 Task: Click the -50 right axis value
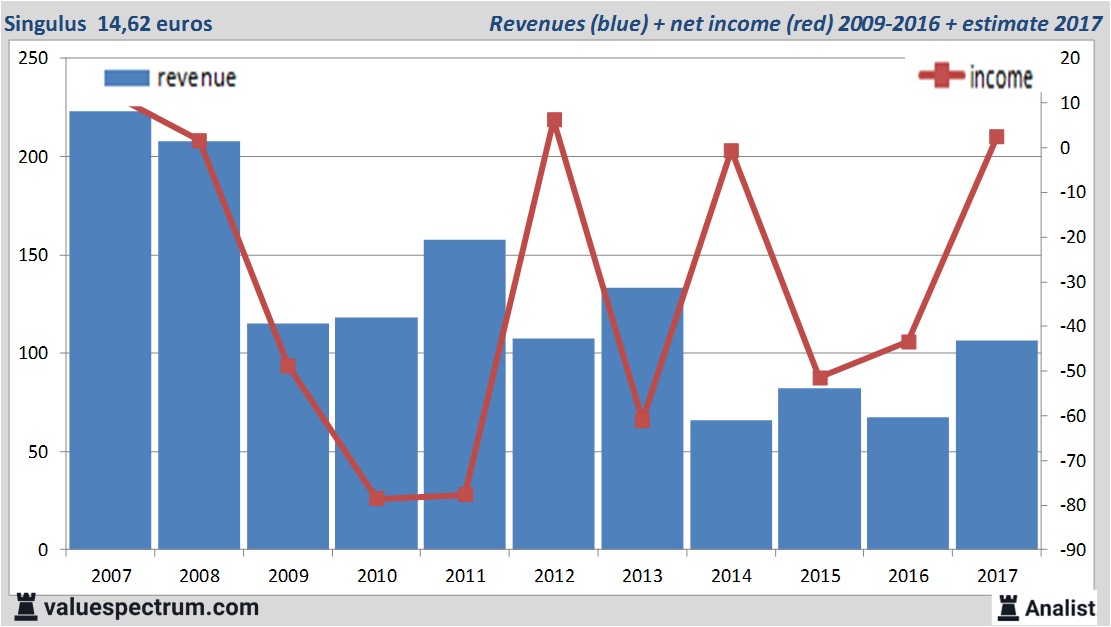(x=1071, y=371)
